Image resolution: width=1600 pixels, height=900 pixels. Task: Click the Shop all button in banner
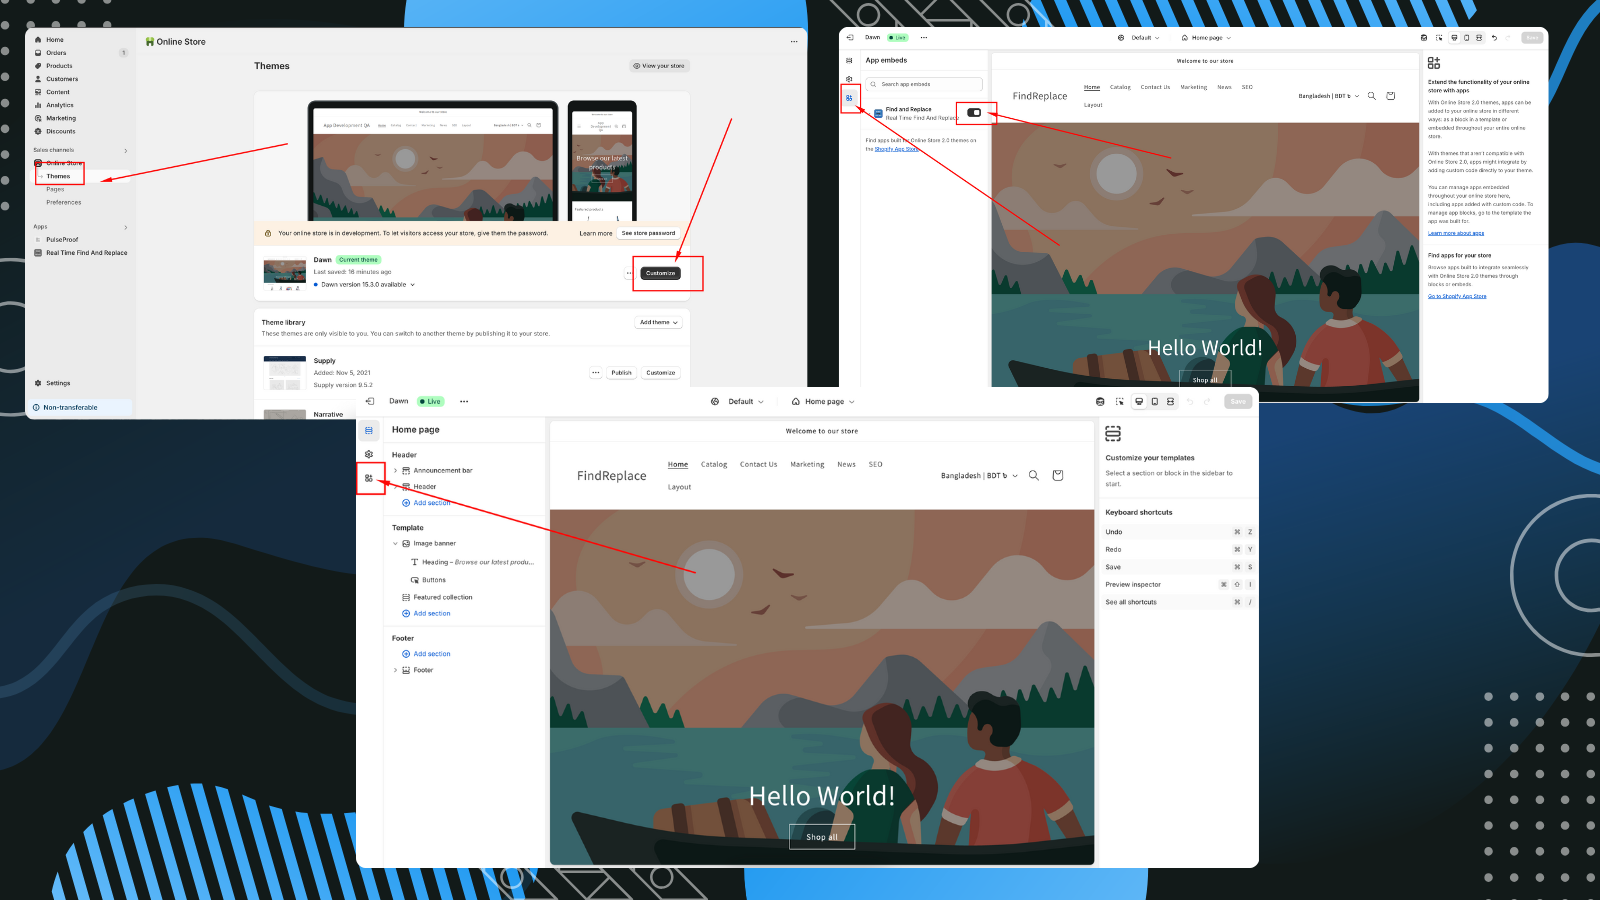click(x=821, y=836)
